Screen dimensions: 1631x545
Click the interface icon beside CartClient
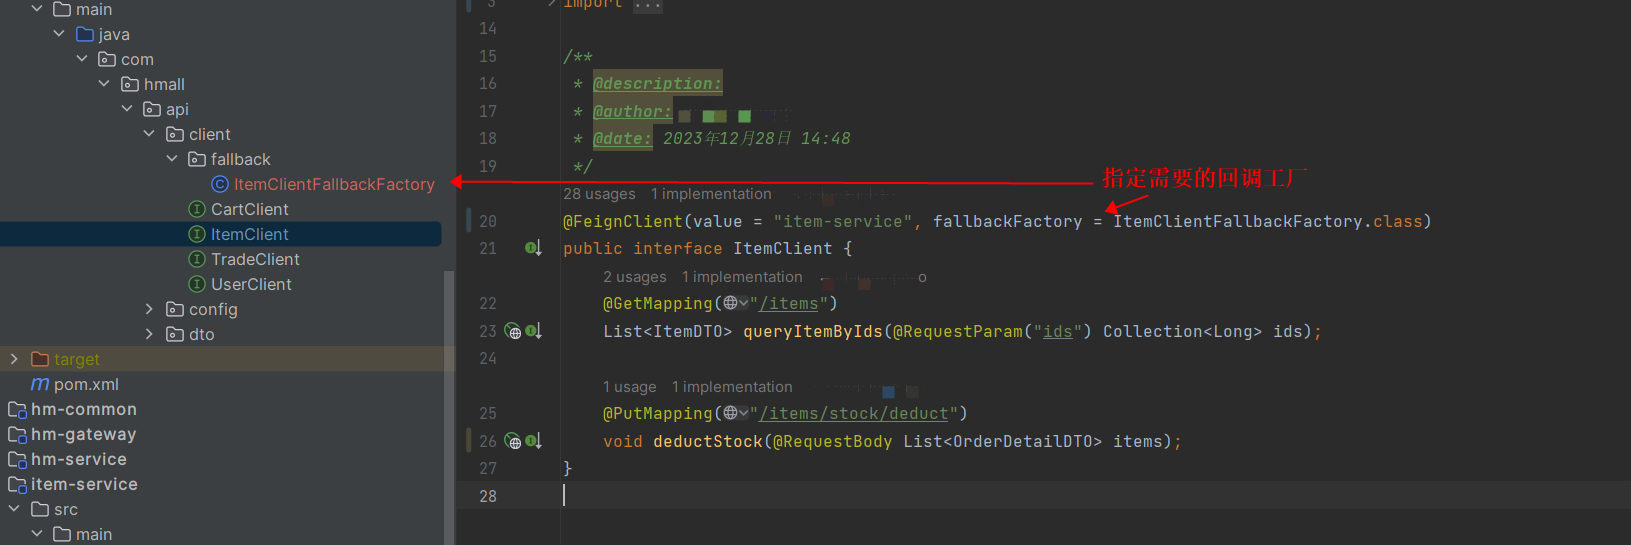[197, 209]
